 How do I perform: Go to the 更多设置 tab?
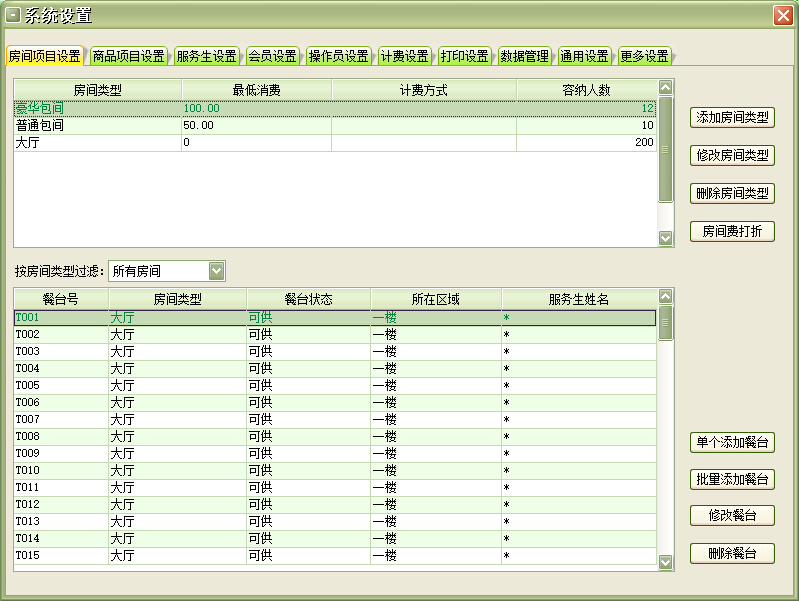(x=644, y=56)
